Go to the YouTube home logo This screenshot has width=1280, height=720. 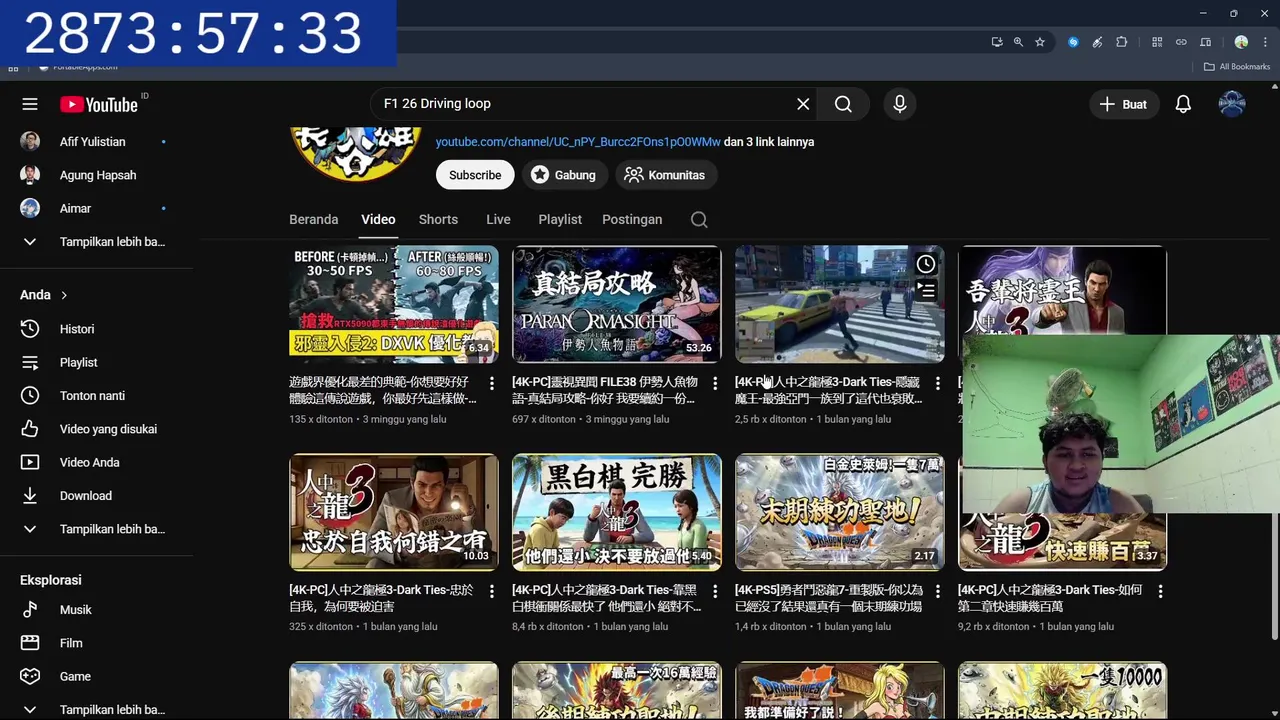point(99,104)
